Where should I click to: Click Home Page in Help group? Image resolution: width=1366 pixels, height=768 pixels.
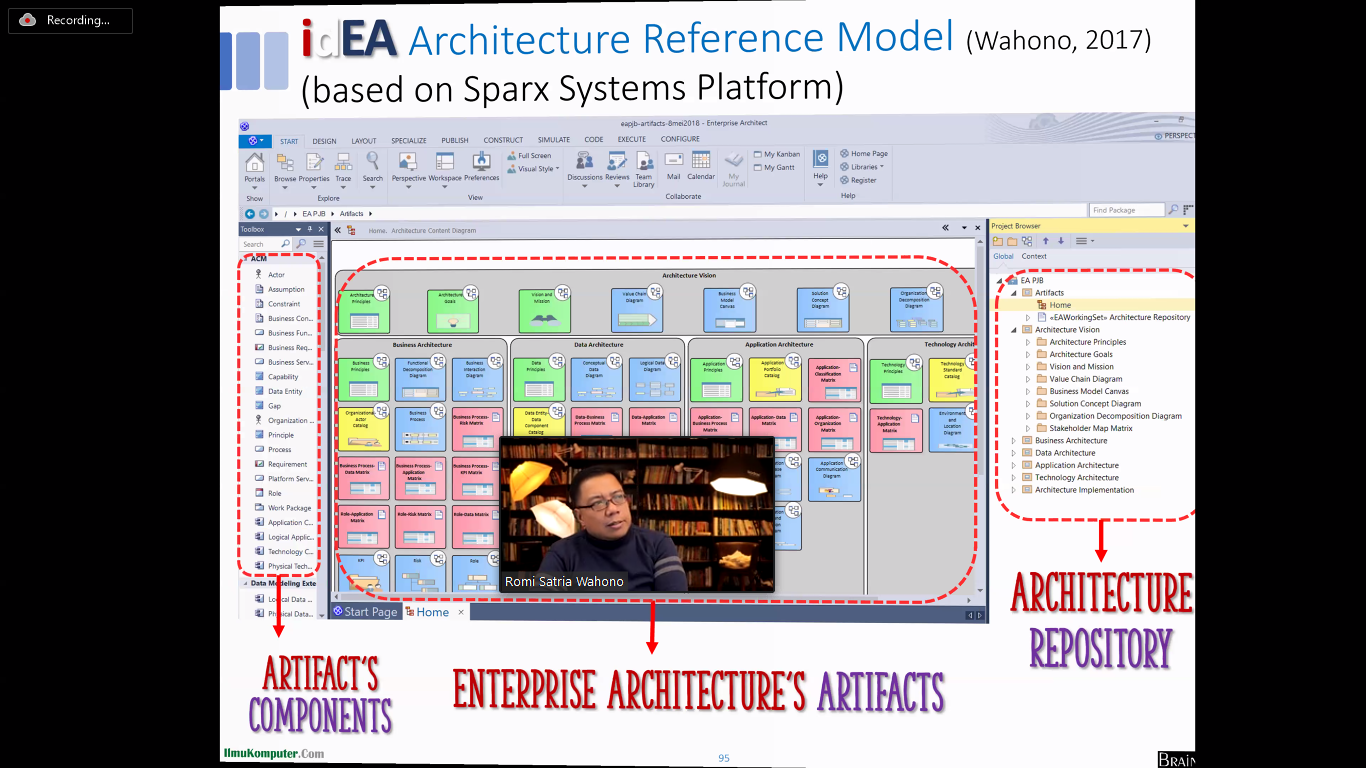point(868,154)
